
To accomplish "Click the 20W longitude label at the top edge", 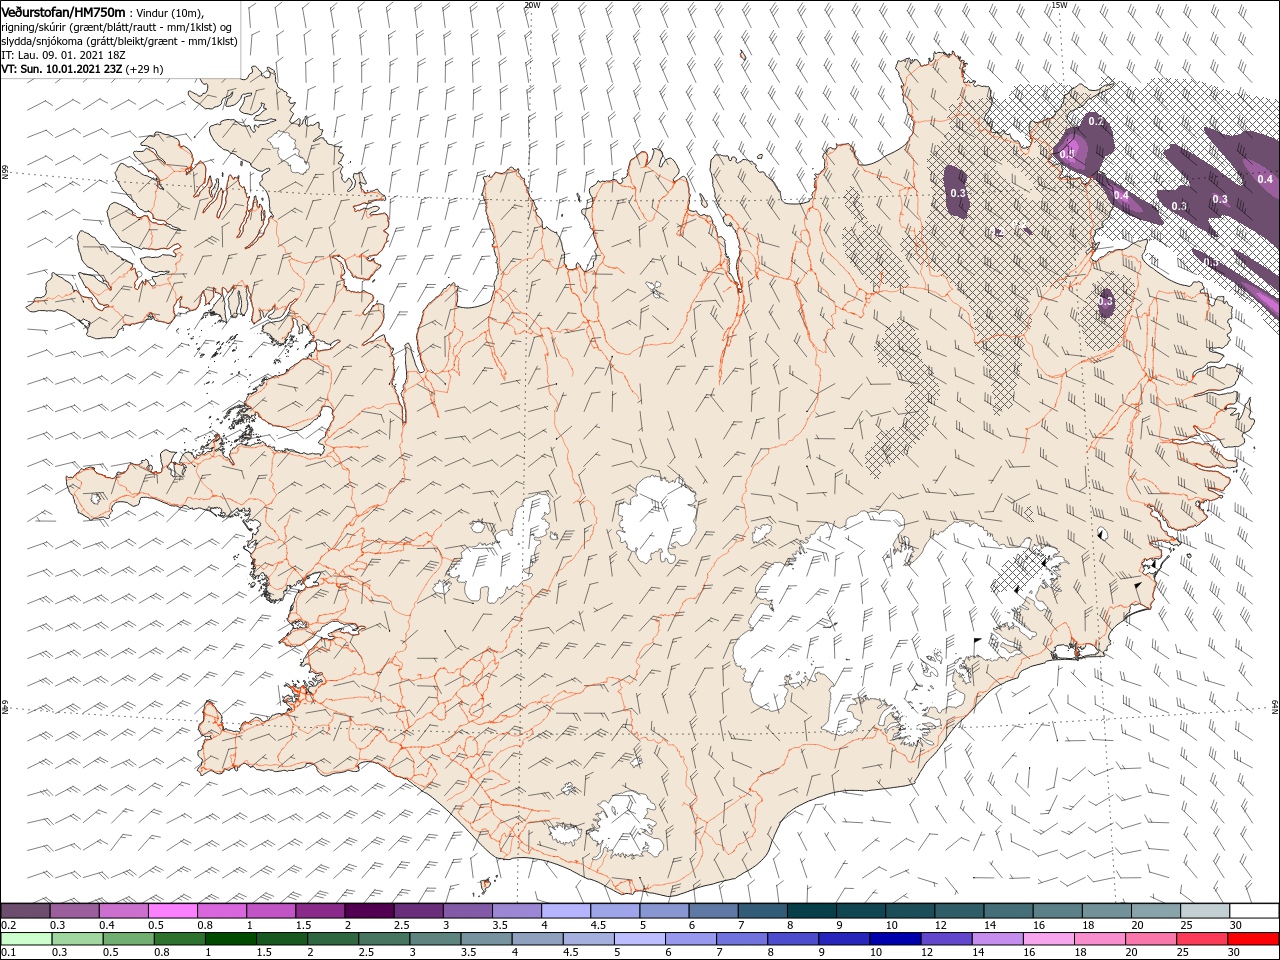I will click(532, 5).
